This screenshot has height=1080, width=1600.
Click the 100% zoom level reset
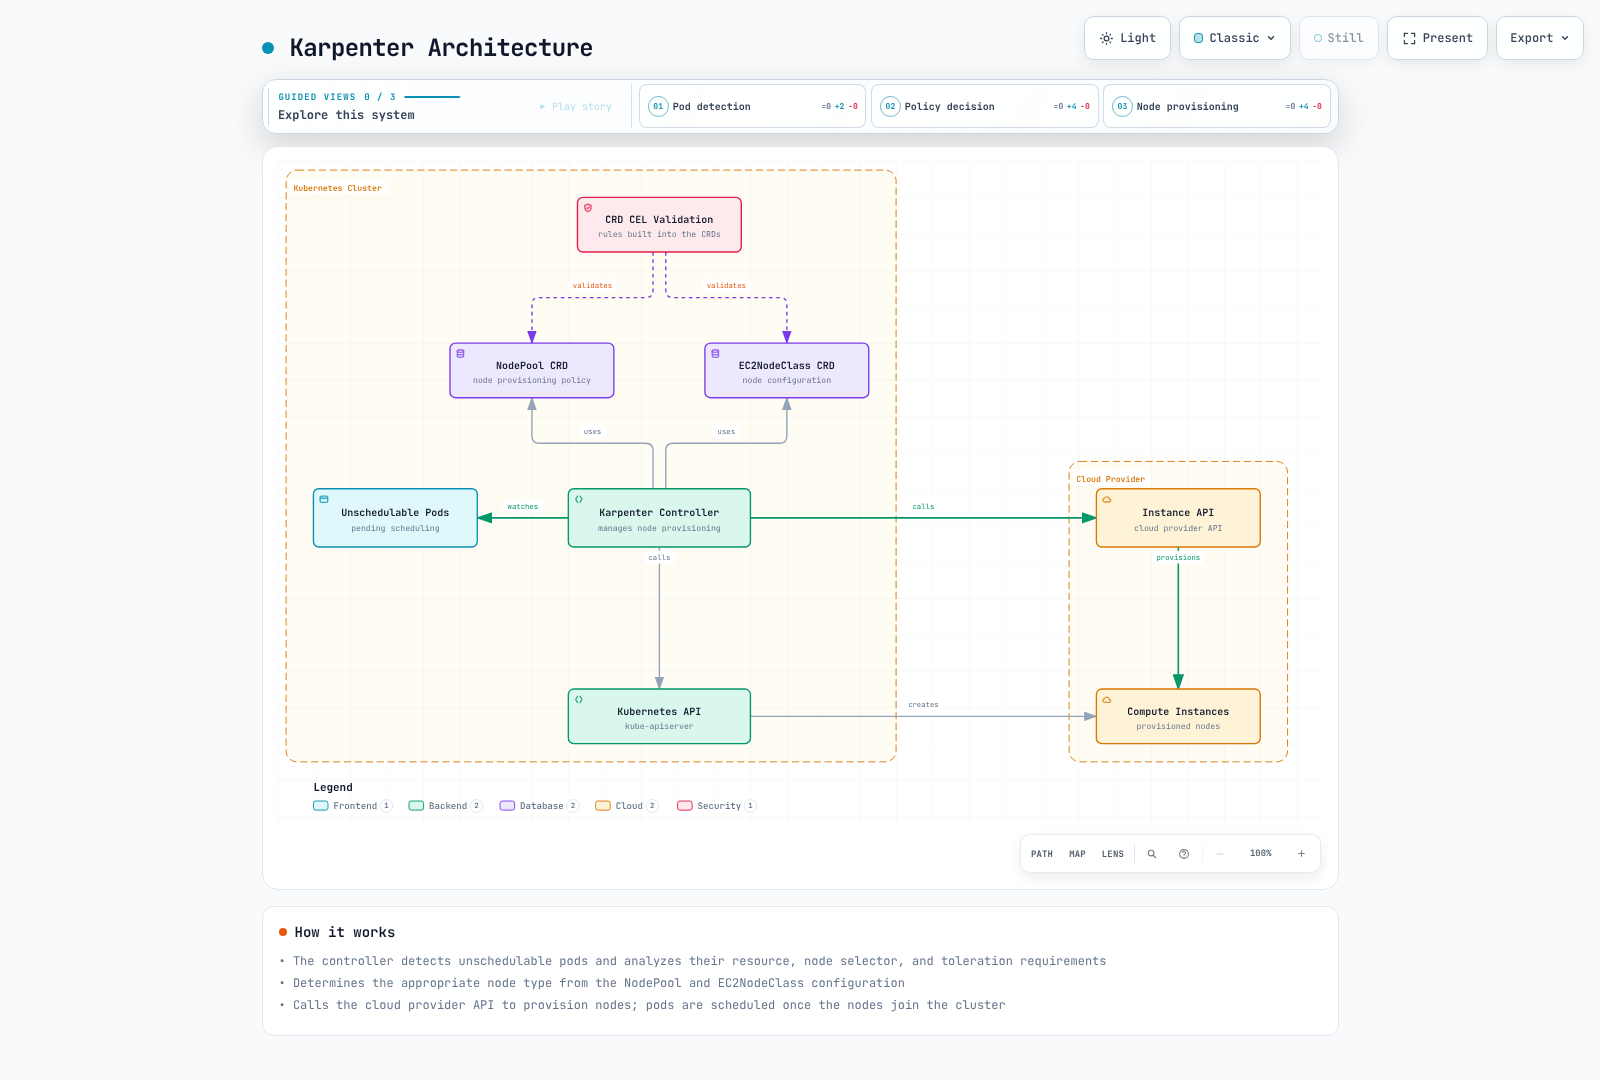1261,854
